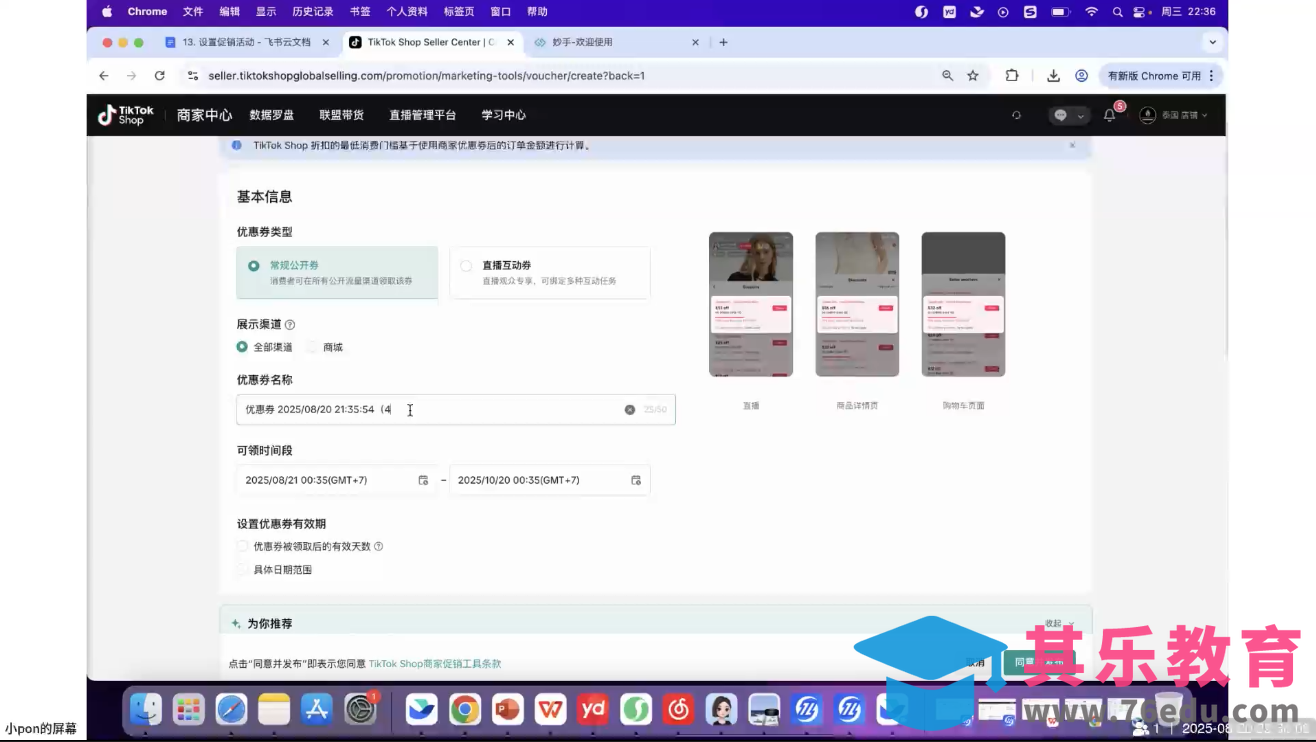The image size is (1316, 742).
Task: Open chat via the message bubble icon
Action: [1058, 115]
